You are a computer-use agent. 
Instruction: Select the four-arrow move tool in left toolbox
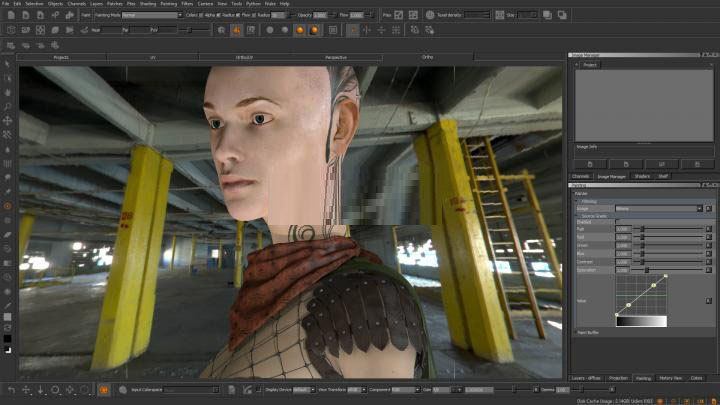[x=7, y=121]
